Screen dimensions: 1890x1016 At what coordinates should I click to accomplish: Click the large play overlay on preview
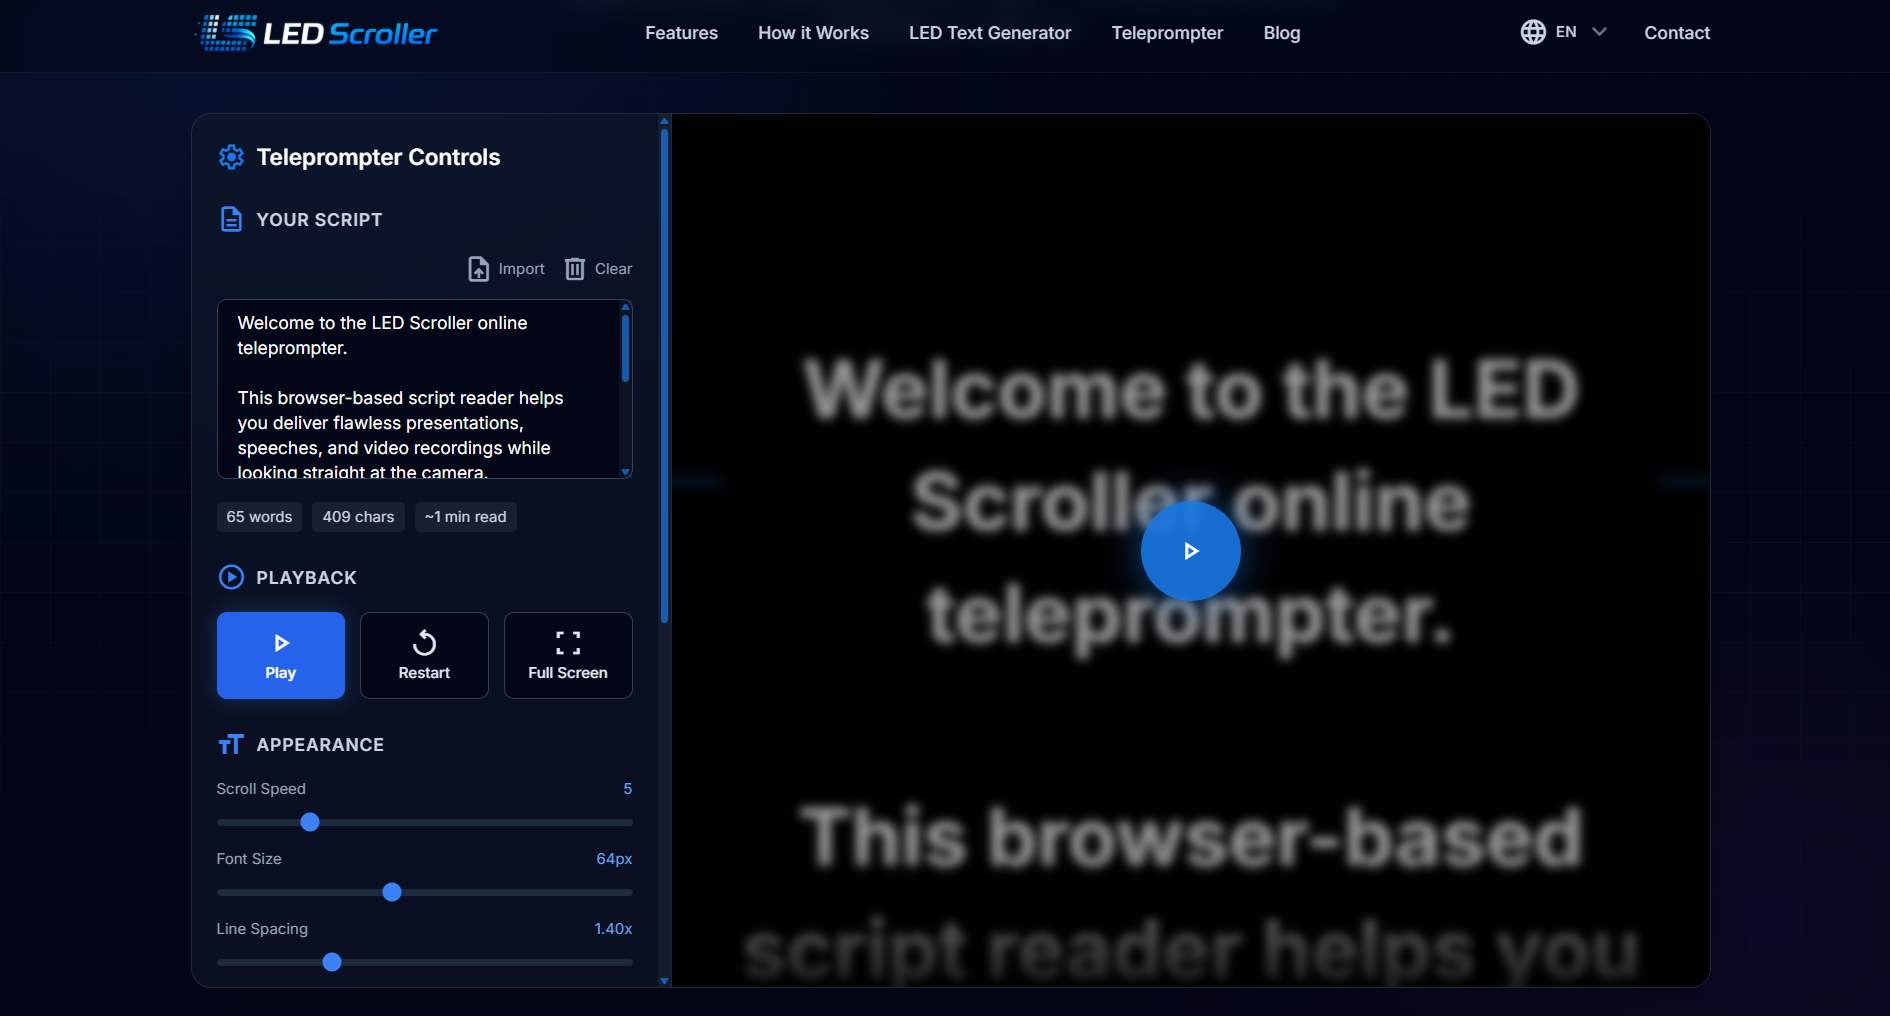(x=1190, y=551)
